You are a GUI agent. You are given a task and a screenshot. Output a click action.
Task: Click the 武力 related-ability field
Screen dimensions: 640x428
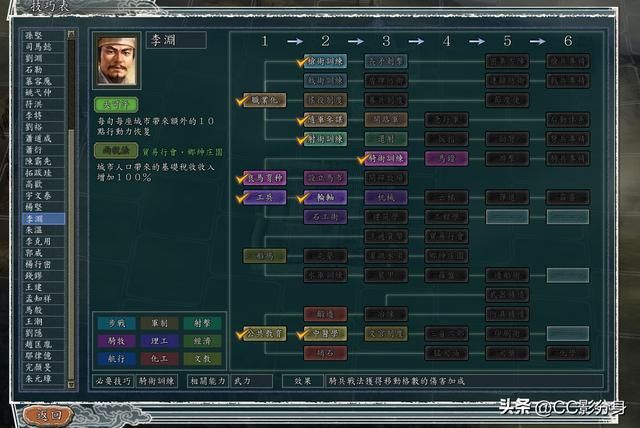coord(251,381)
